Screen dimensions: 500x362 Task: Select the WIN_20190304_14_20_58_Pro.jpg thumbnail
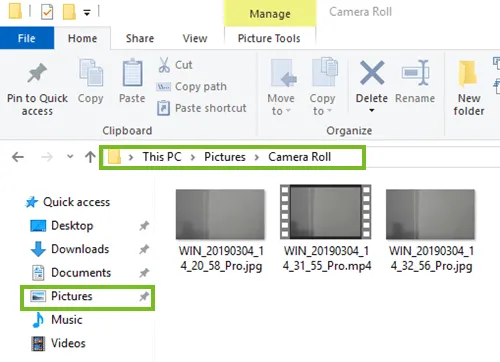pyautogui.click(x=220, y=214)
